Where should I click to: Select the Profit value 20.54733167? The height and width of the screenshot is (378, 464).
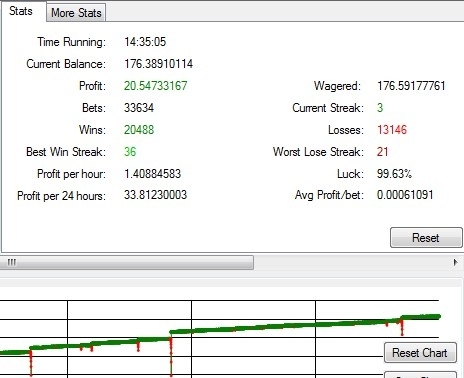(155, 86)
